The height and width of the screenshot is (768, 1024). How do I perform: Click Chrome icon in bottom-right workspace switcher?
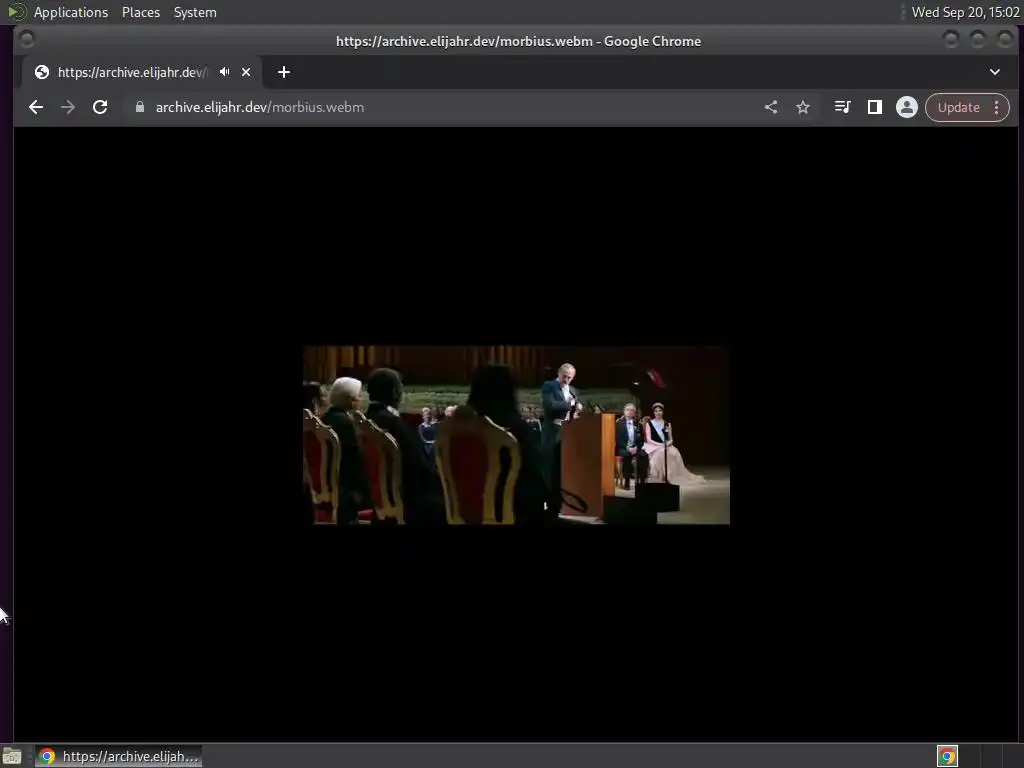[x=948, y=756]
